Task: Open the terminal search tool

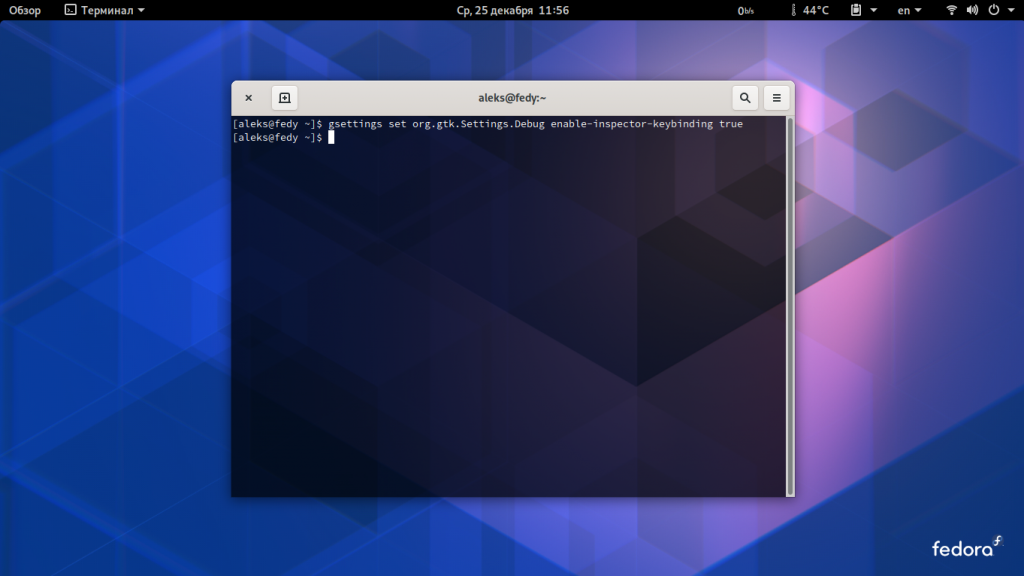Action: tap(744, 98)
